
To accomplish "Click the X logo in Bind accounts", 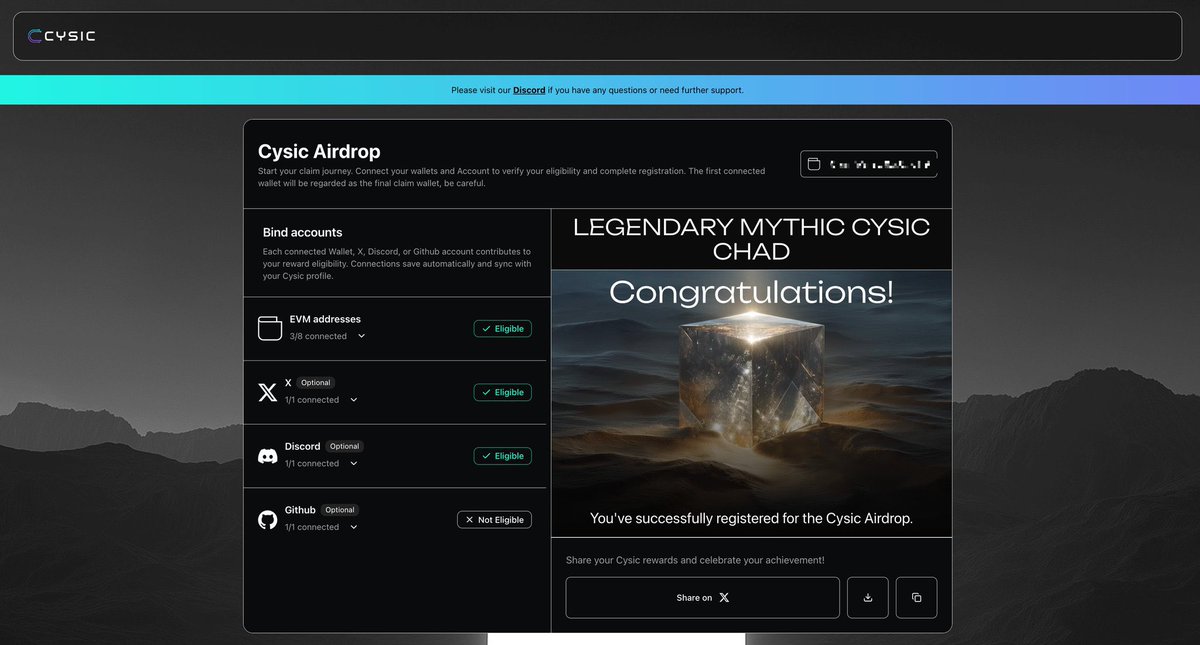I will [268, 392].
